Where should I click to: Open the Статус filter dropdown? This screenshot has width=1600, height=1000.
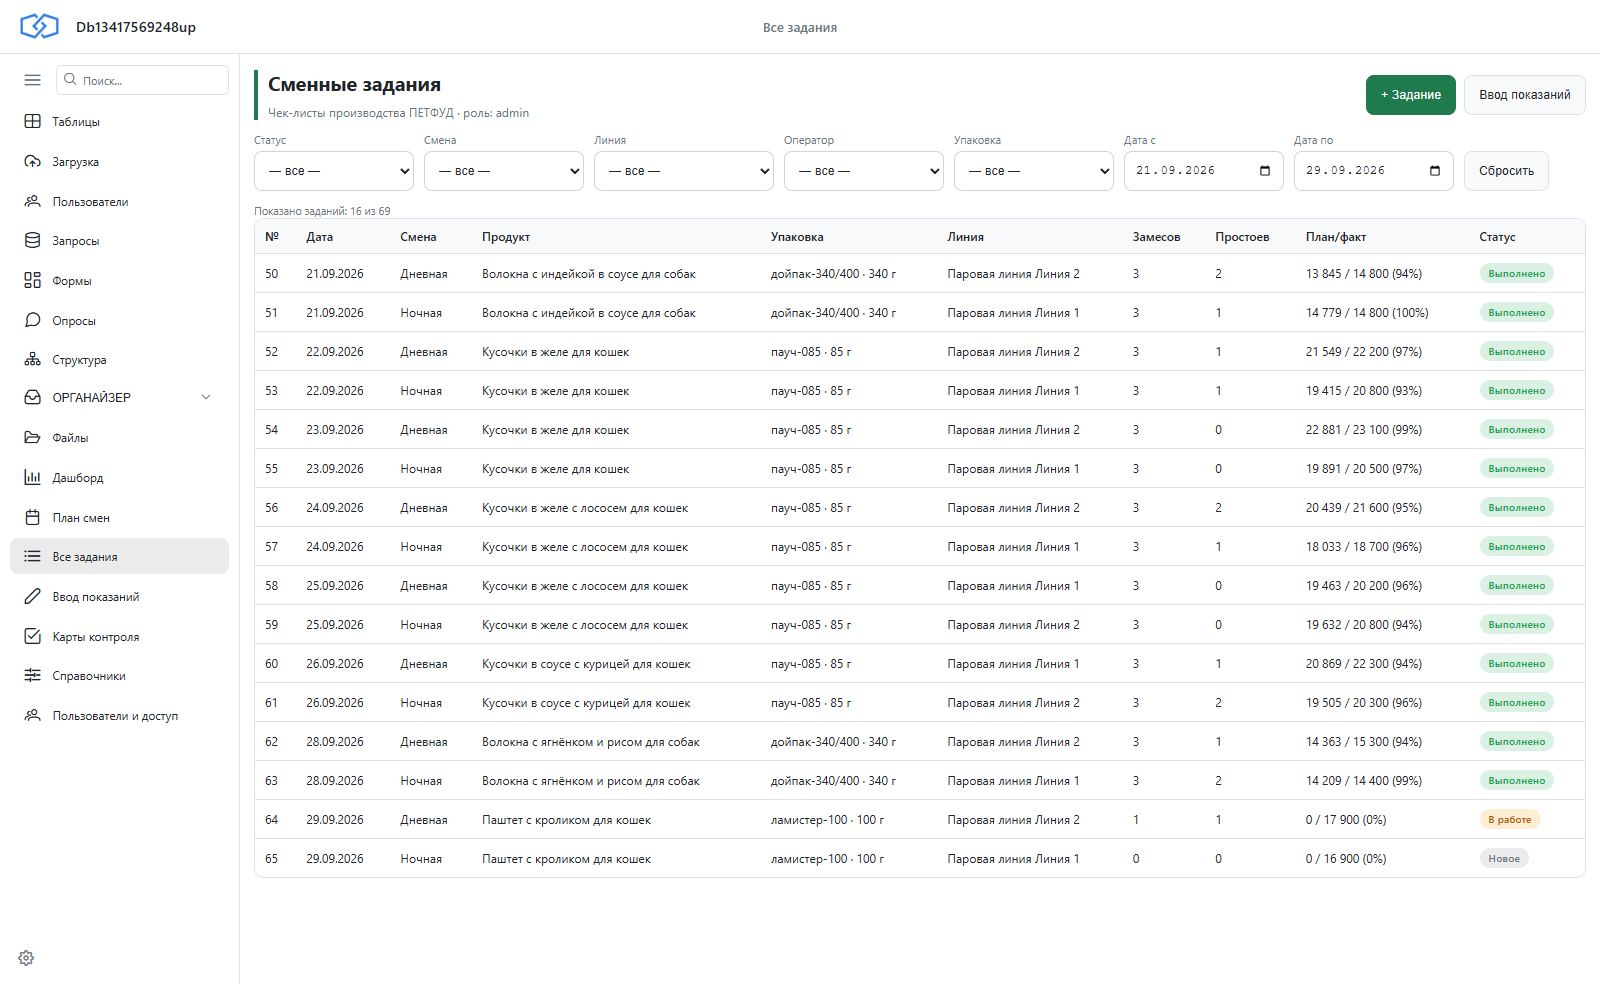[334, 171]
